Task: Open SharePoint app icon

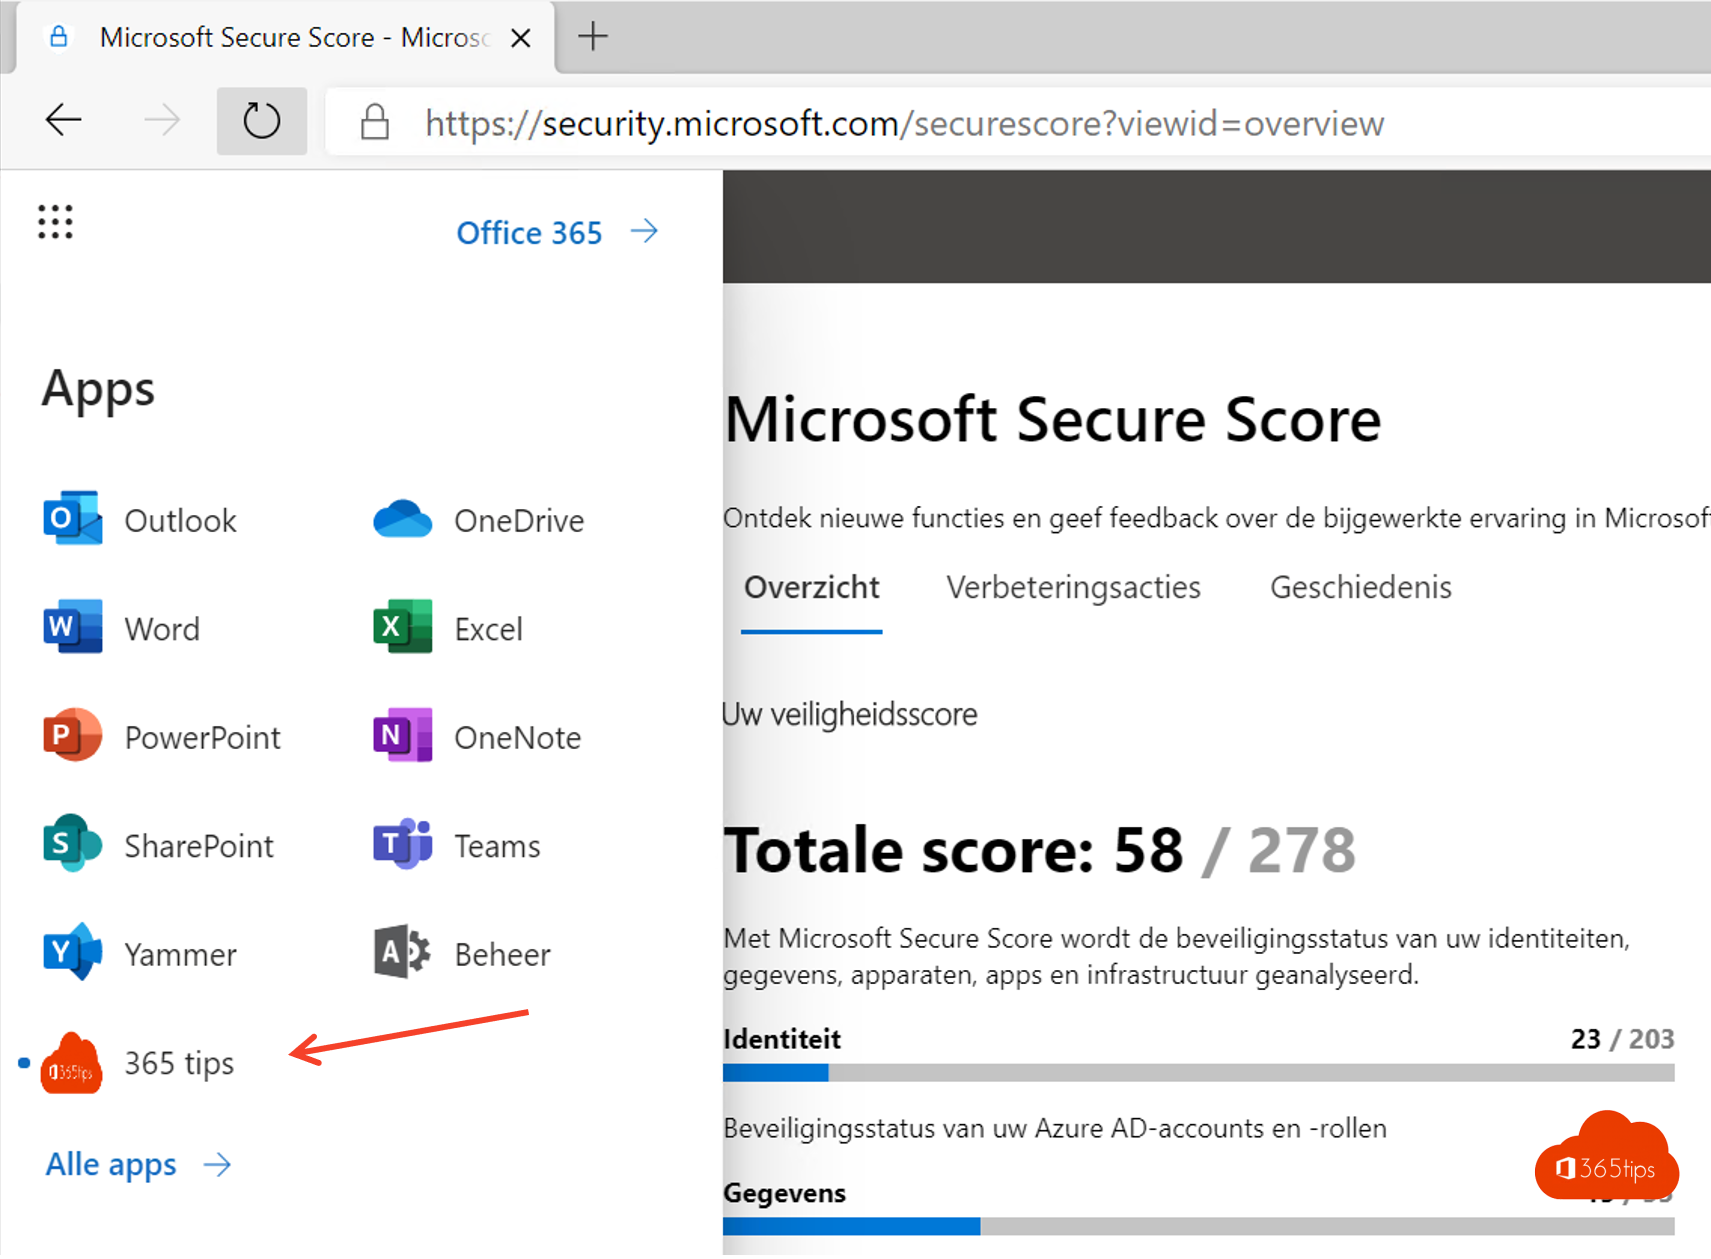Action: [x=72, y=844]
